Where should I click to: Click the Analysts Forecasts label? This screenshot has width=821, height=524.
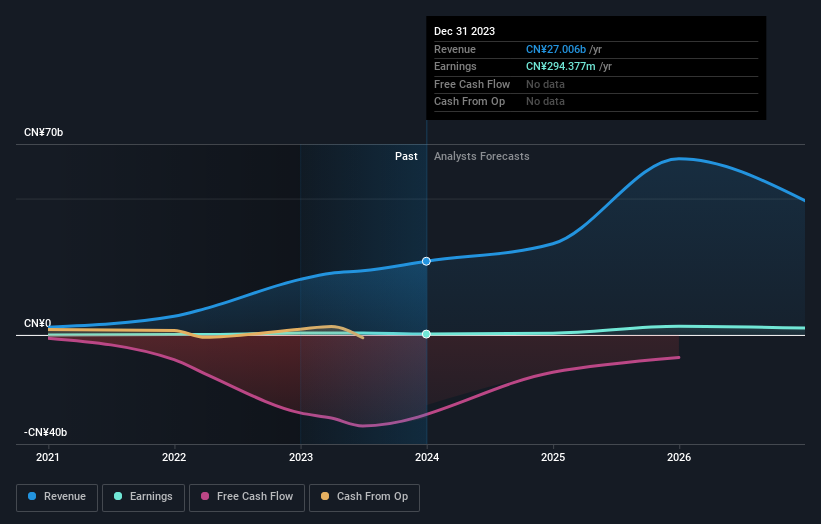click(x=481, y=157)
